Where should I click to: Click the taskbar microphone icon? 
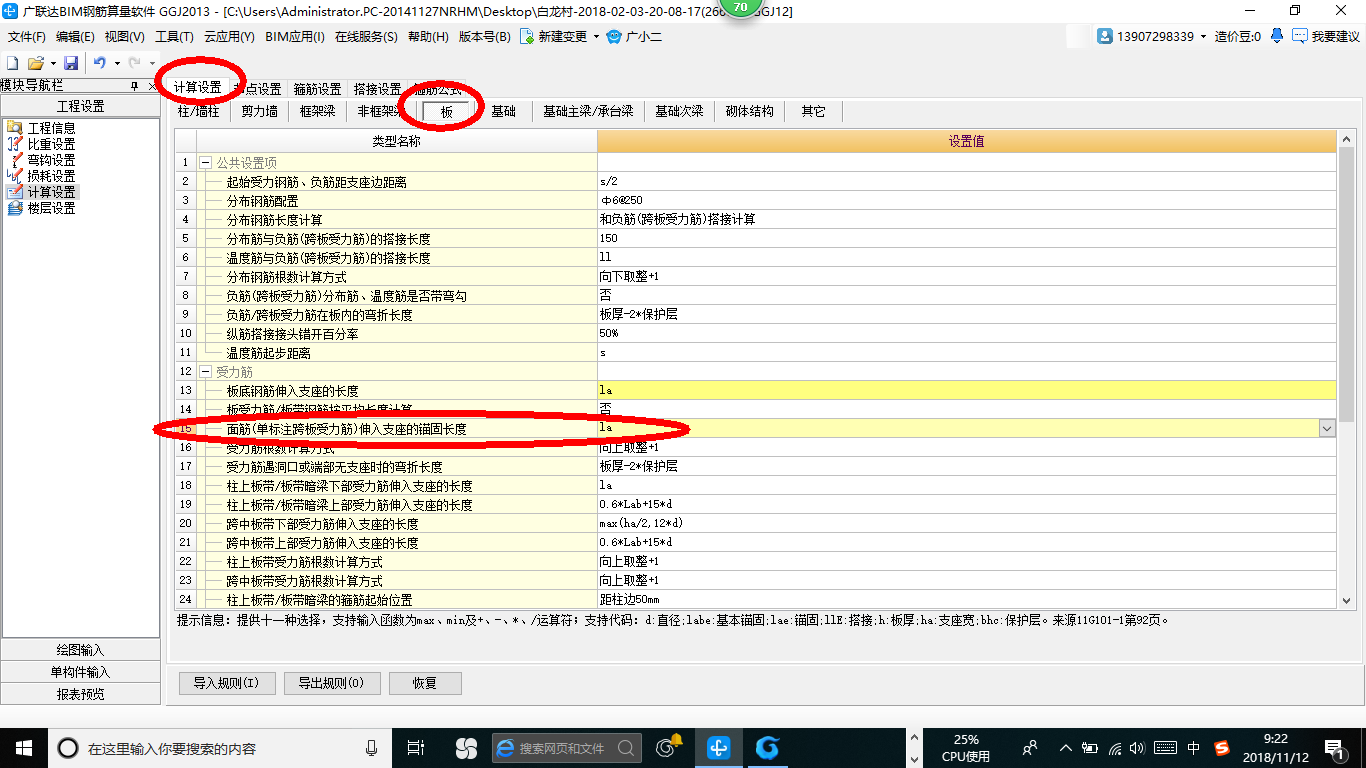(x=371, y=747)
